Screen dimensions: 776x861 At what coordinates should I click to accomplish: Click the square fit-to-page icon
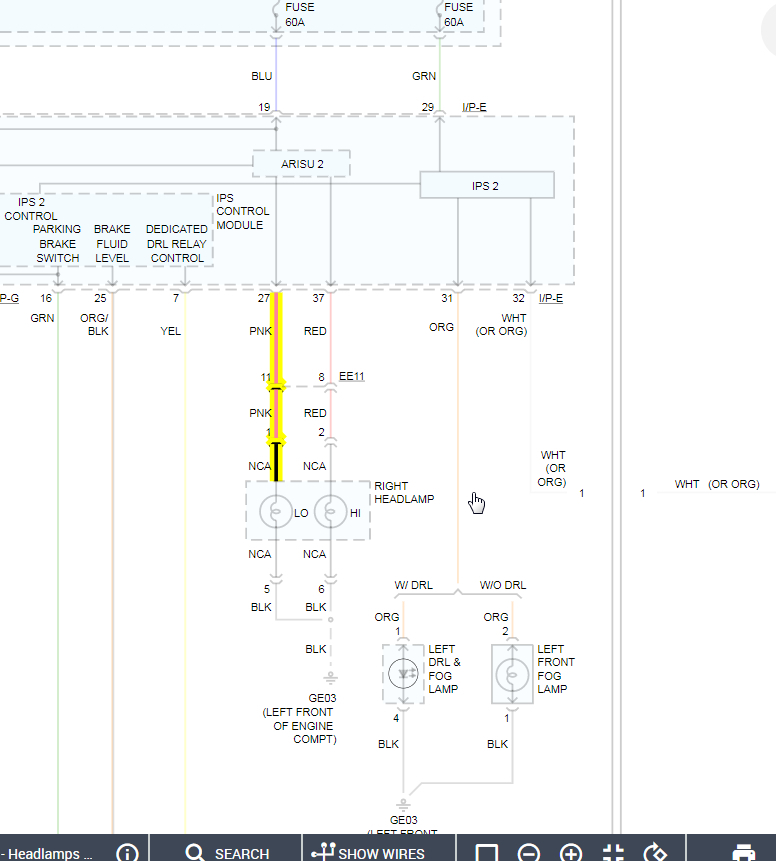(x=486, y=853)
